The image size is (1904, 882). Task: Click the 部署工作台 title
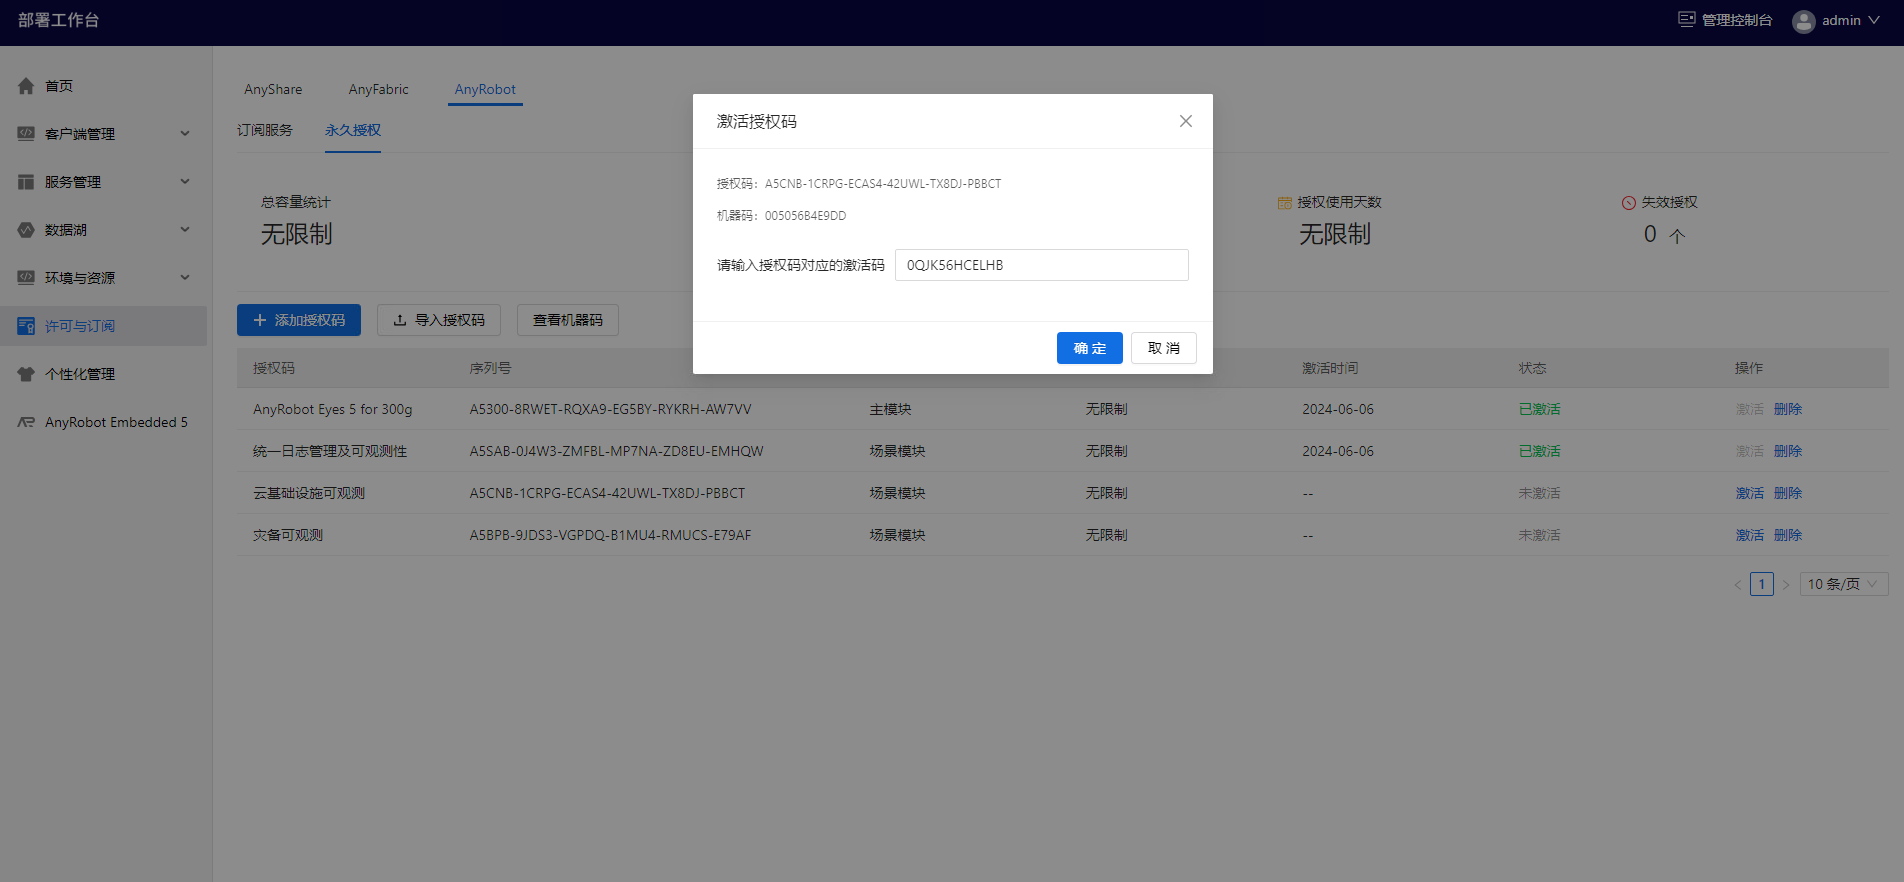(x=58, y=20)
